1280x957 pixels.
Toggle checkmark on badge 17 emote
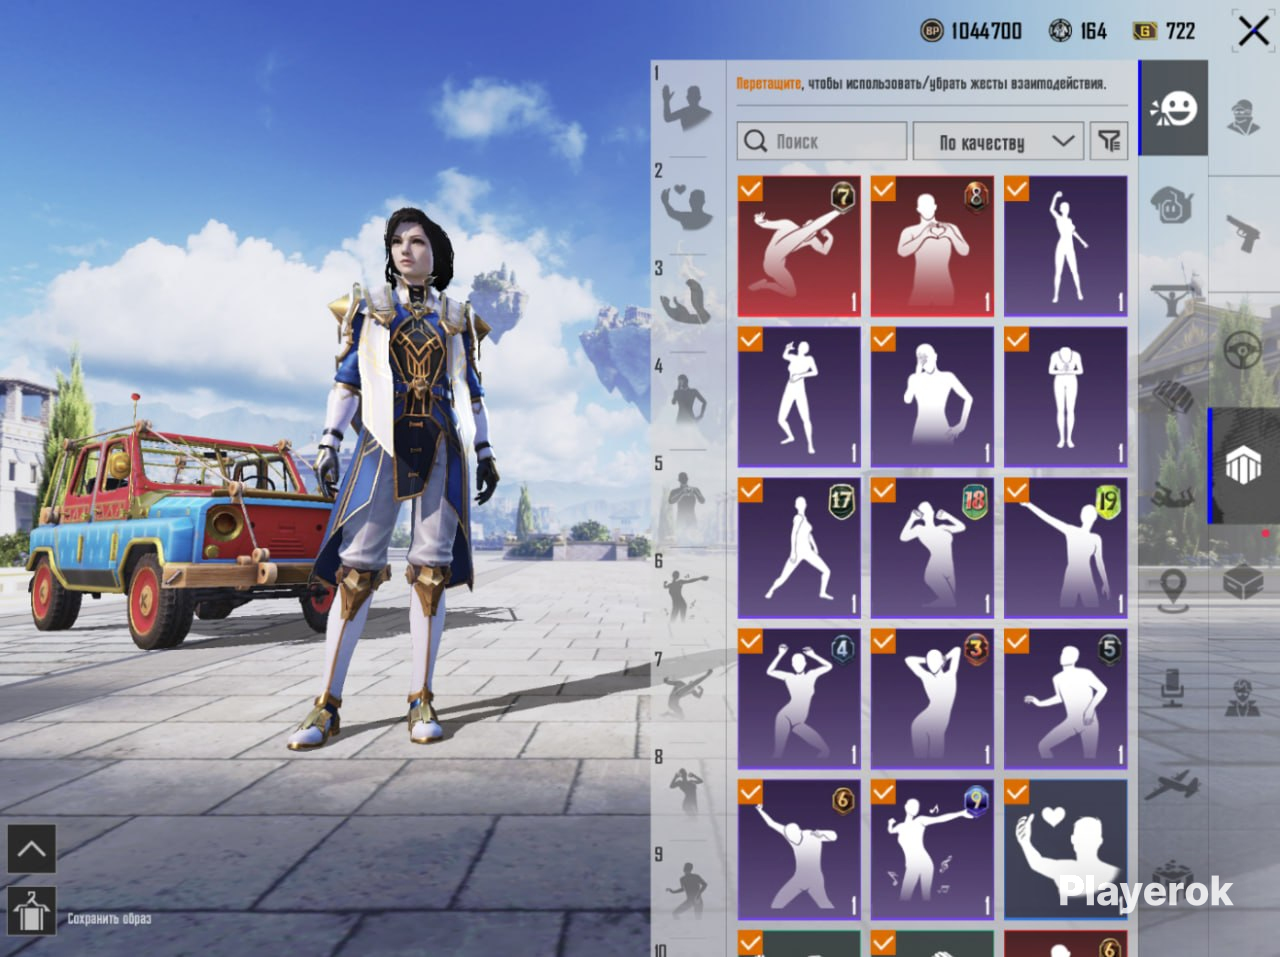750,490
